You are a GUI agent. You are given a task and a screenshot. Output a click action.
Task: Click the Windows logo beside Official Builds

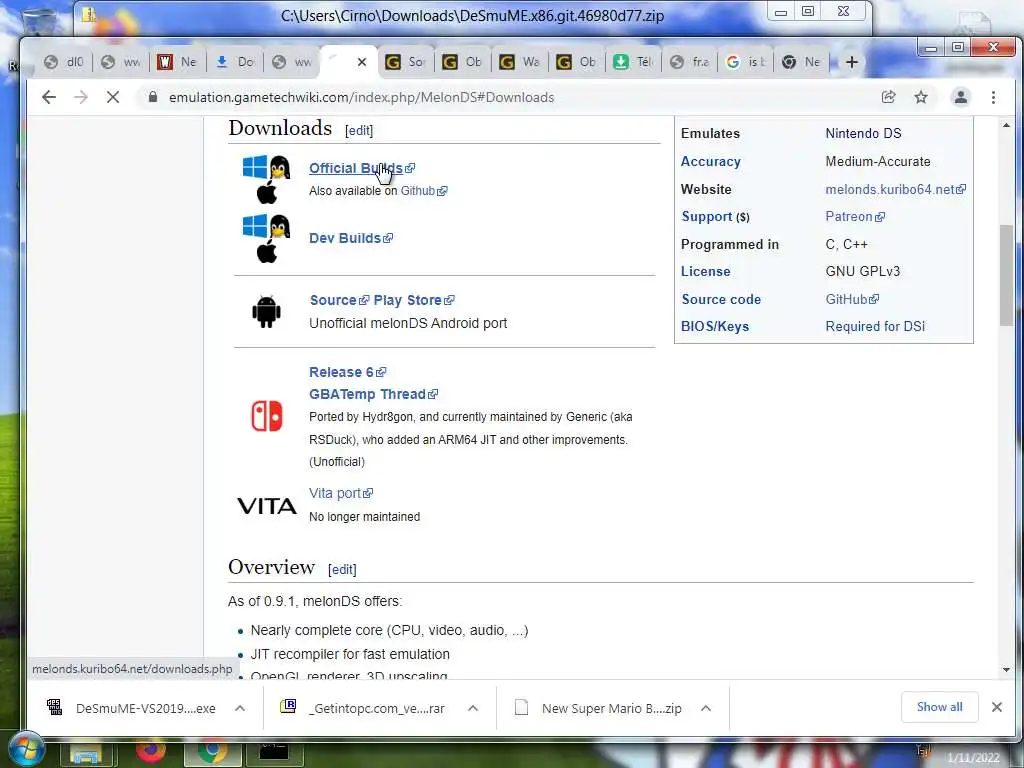pyautogui.click(x=255, y=167)
